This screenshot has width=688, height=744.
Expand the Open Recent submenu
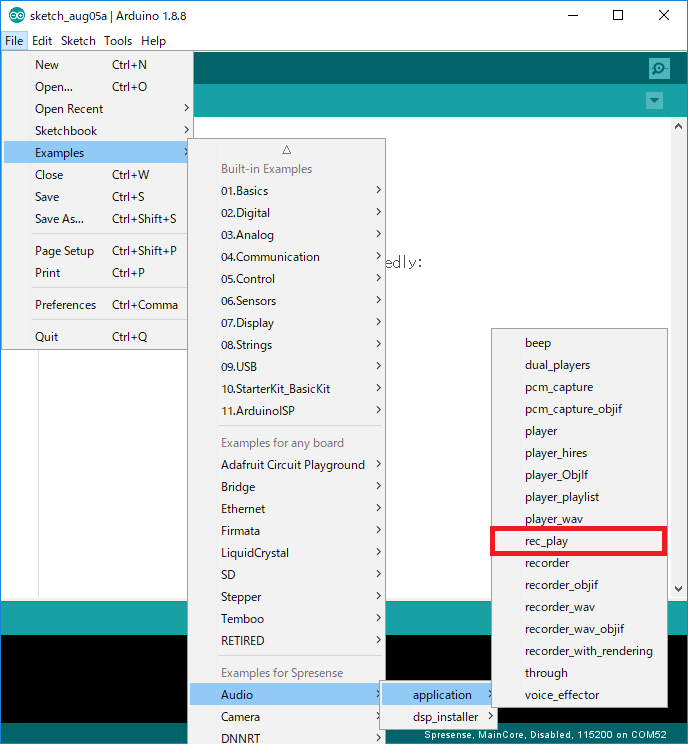pyautogui.click(x=97, y=109)
